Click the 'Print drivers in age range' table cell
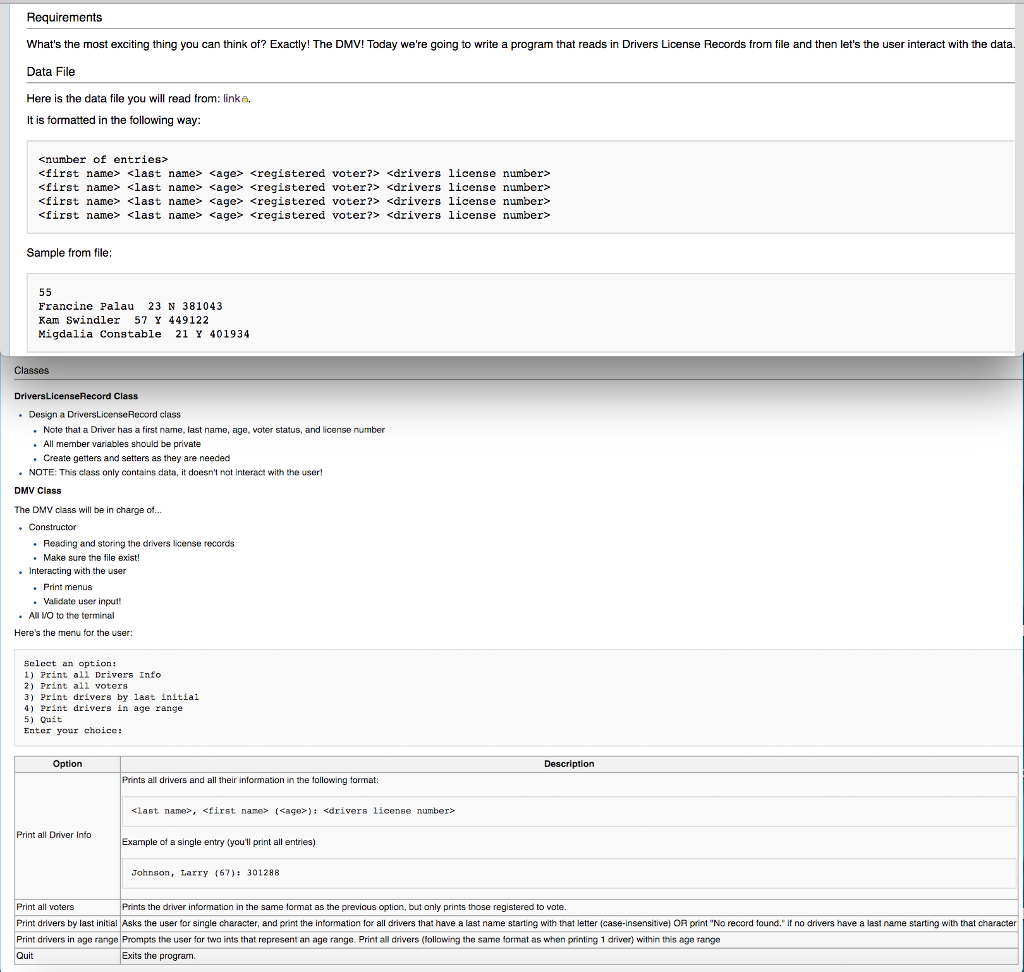Image resolution: width=1024 pixels, height=972 pixels. [x=67, y=939]
